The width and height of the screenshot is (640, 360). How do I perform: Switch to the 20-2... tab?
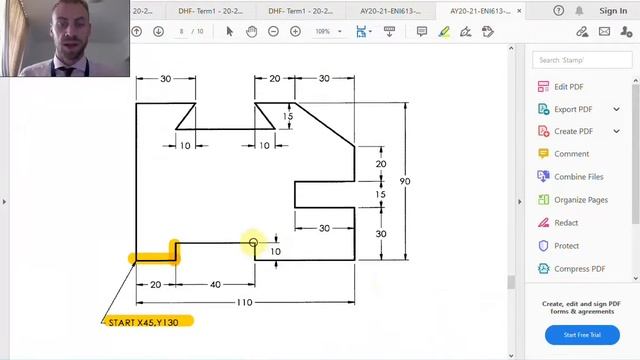142,11
